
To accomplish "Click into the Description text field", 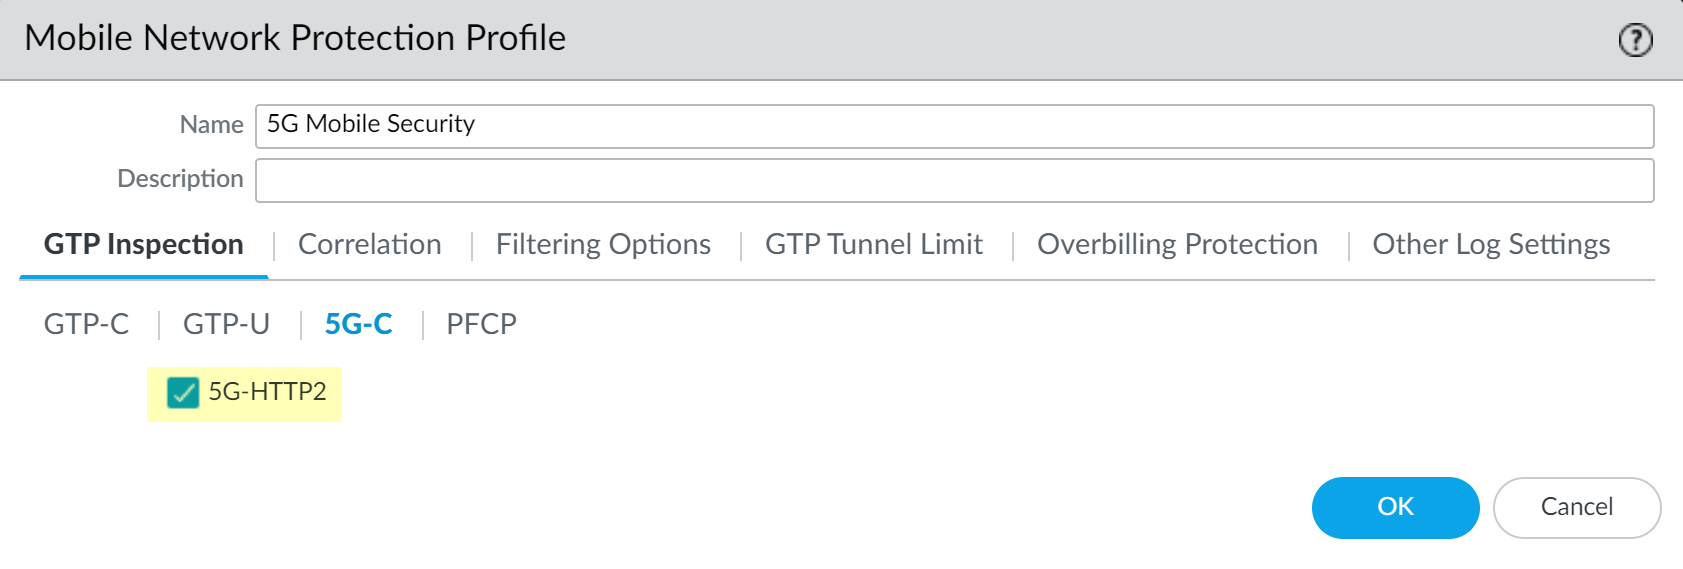I will pyautogui.click(x=954, y=180).
